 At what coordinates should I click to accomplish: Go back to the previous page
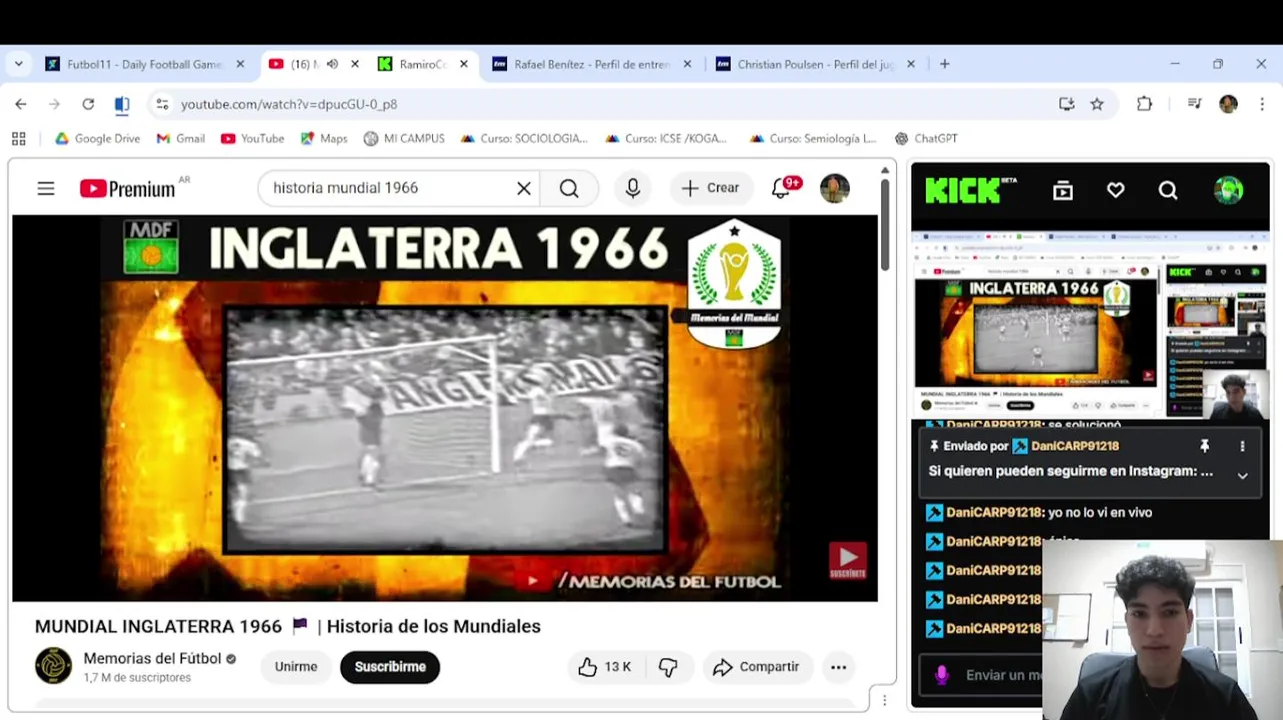point(21,104)
